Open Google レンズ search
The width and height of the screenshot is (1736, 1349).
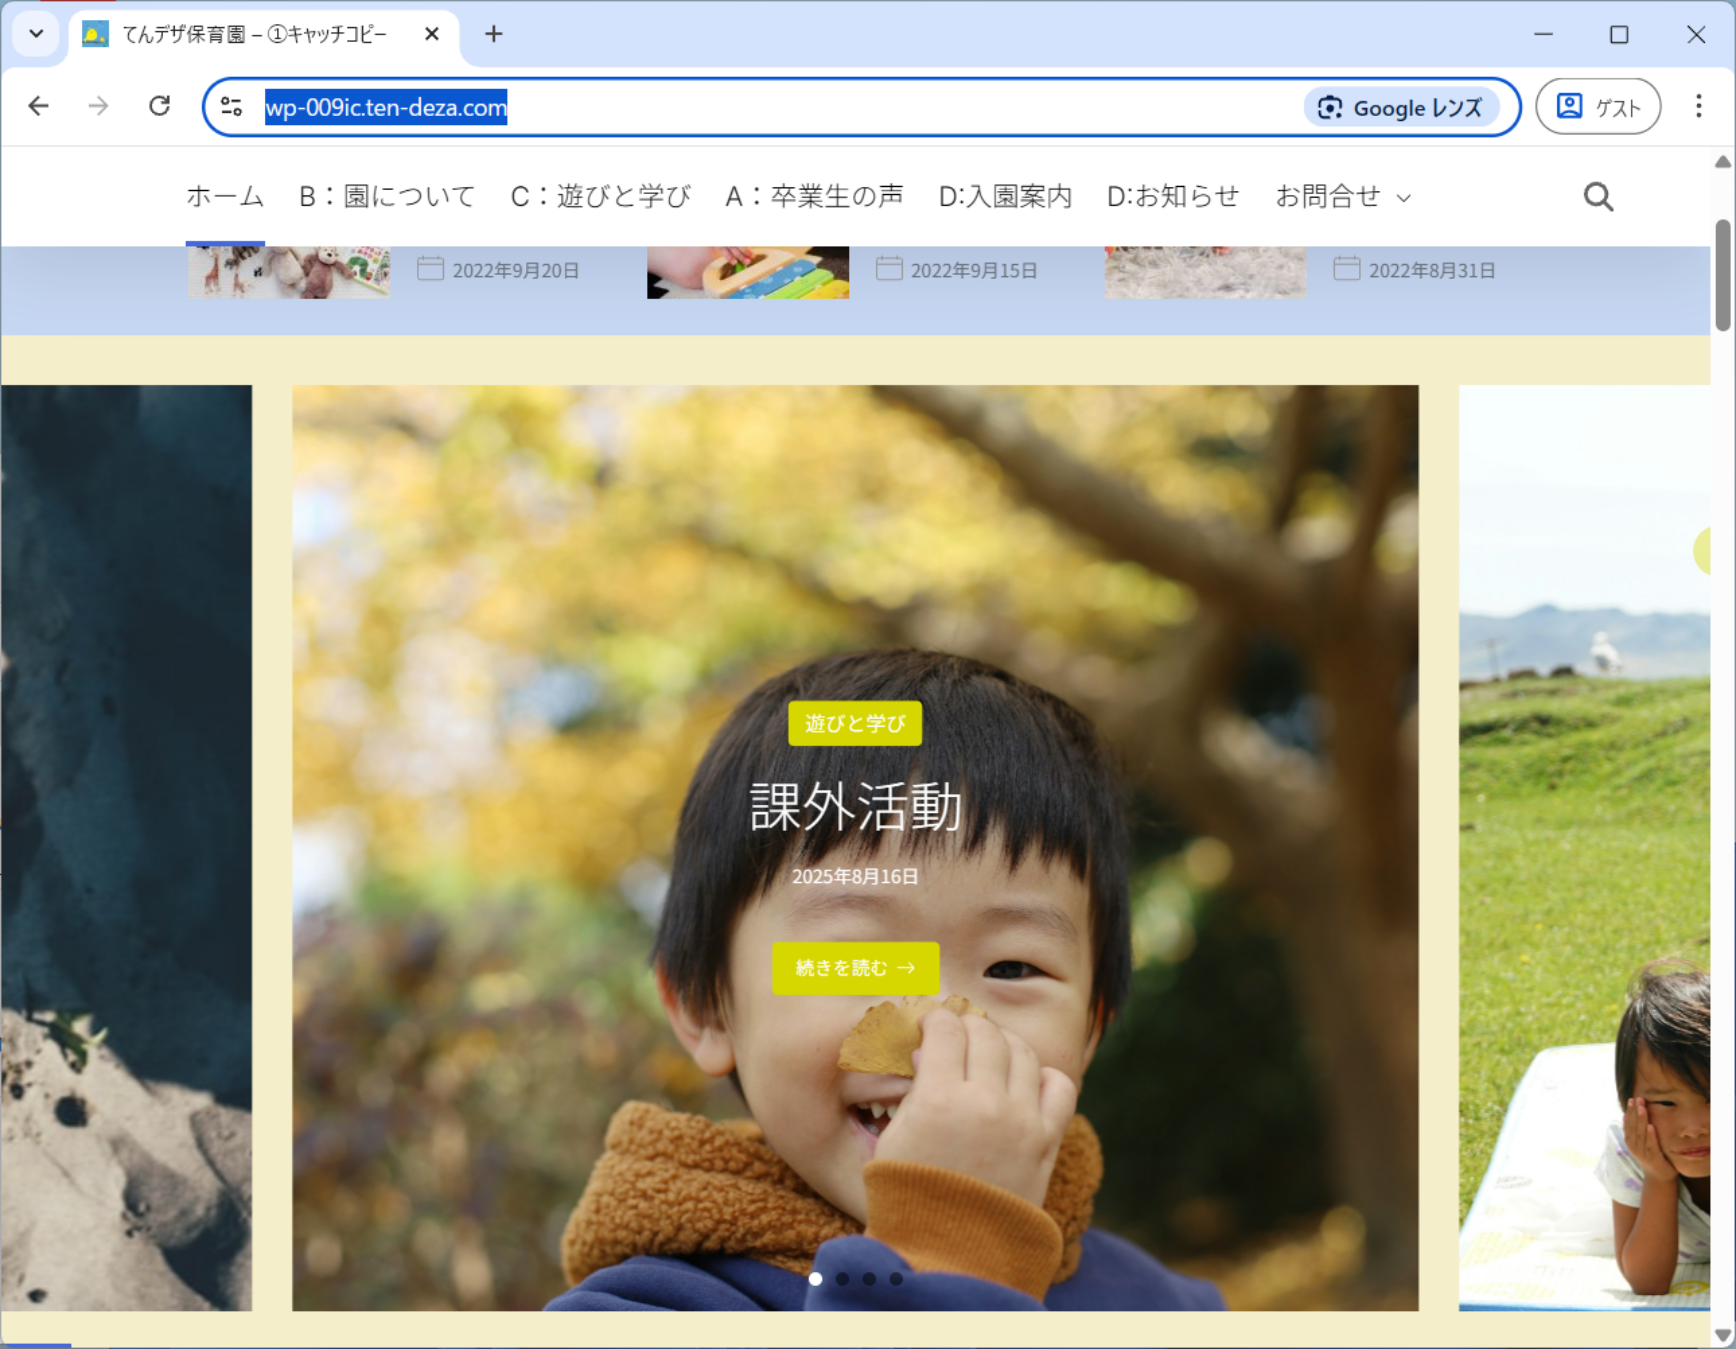coord(1401,108)
